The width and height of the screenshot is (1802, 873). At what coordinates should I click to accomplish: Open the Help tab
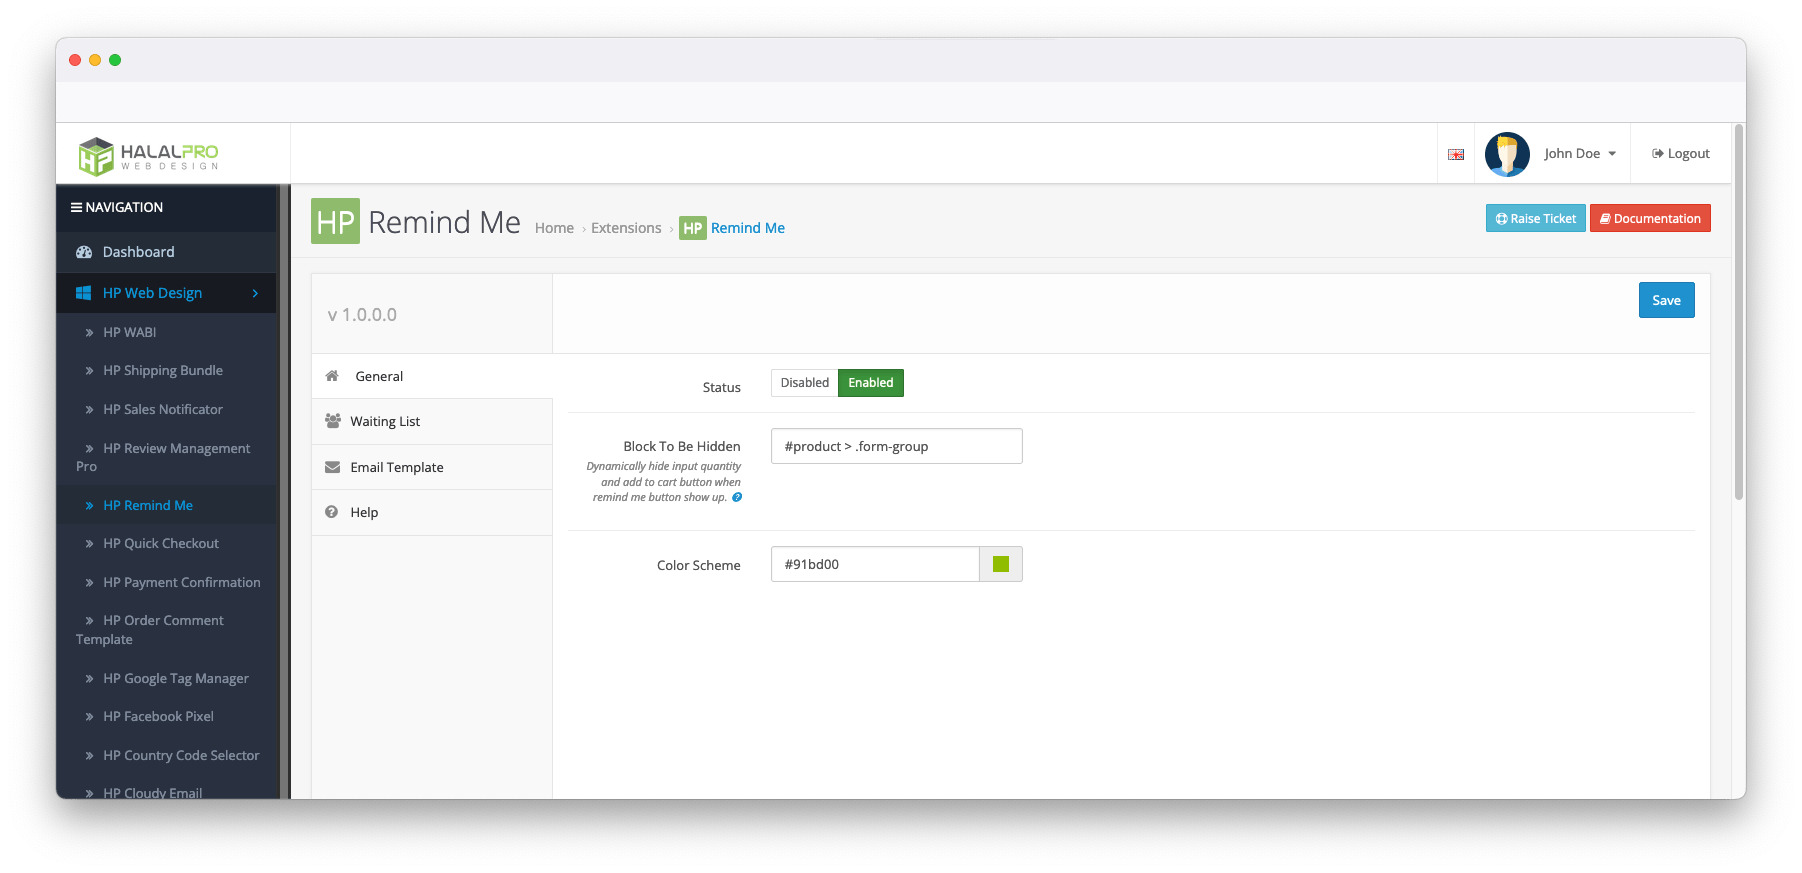pyautogui.click(x=432, y=513)
